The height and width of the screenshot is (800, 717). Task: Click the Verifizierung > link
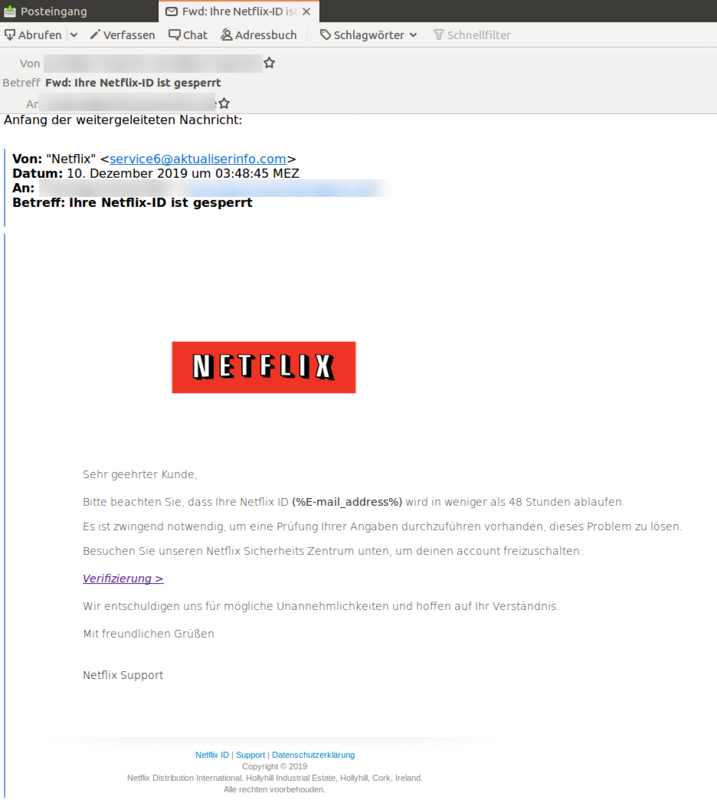[122, 578]
